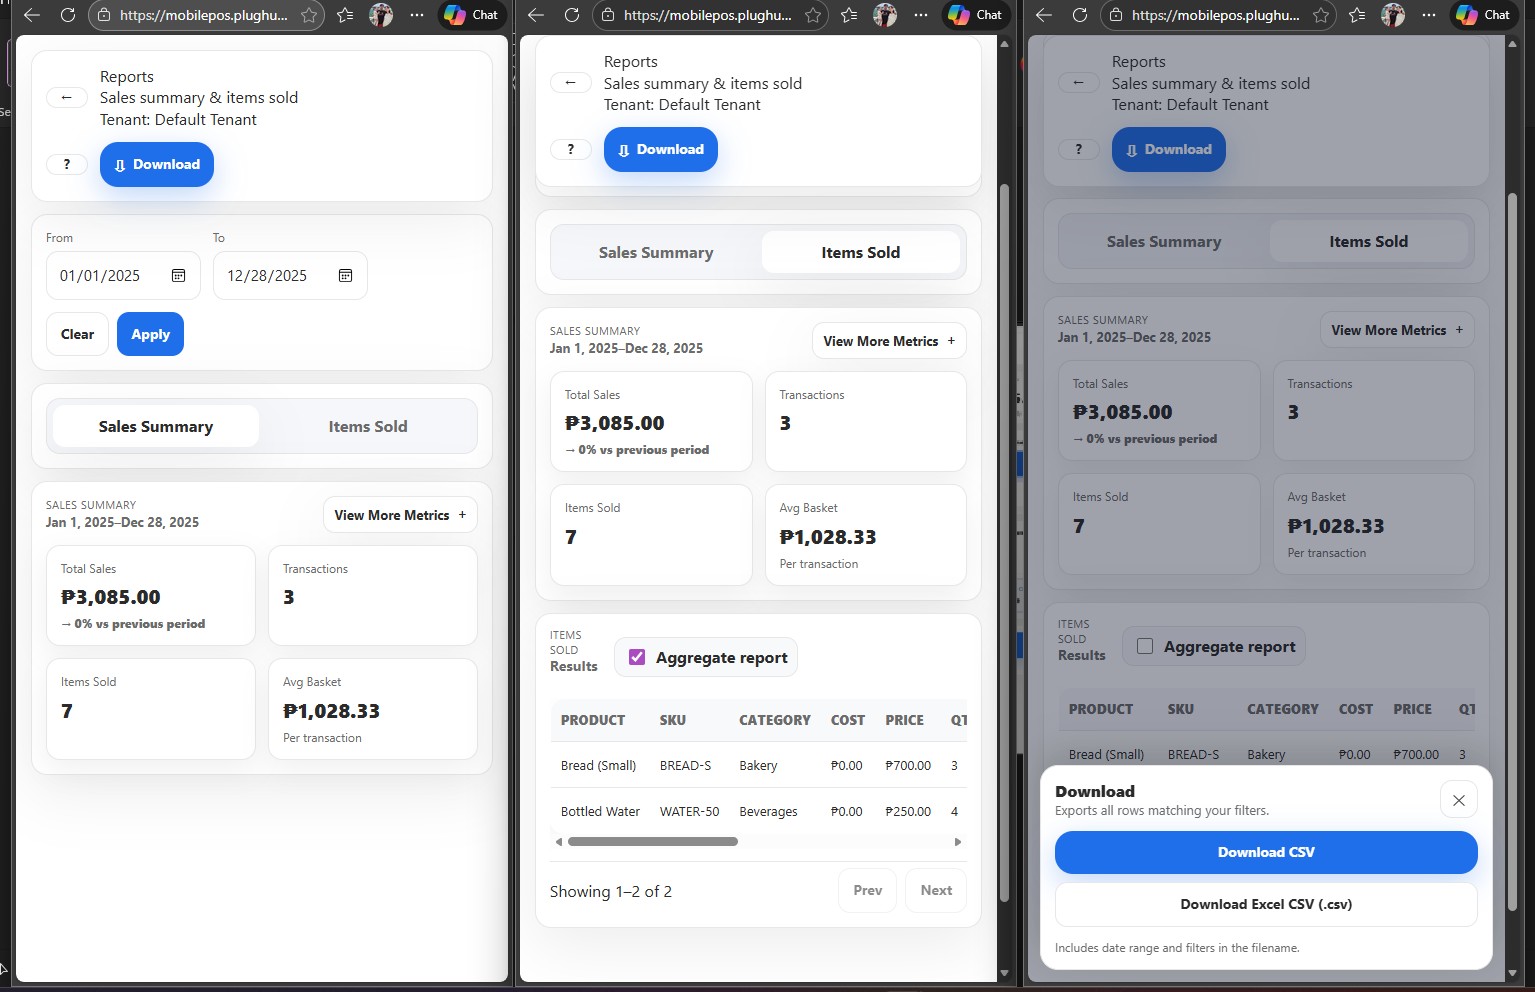This screenshot has width=1535, height=992.
Task: Click the calendar icon on the From date
Action: [x=179, y=274]
